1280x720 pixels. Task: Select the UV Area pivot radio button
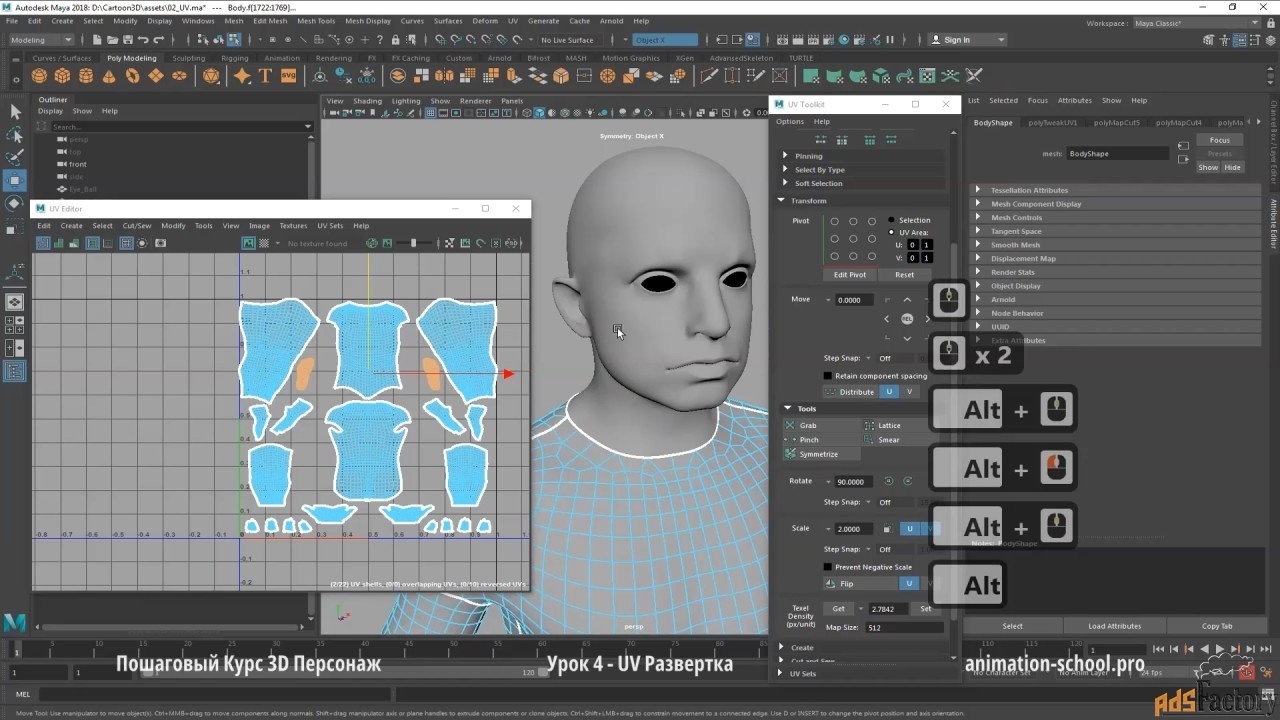point(892,232)
